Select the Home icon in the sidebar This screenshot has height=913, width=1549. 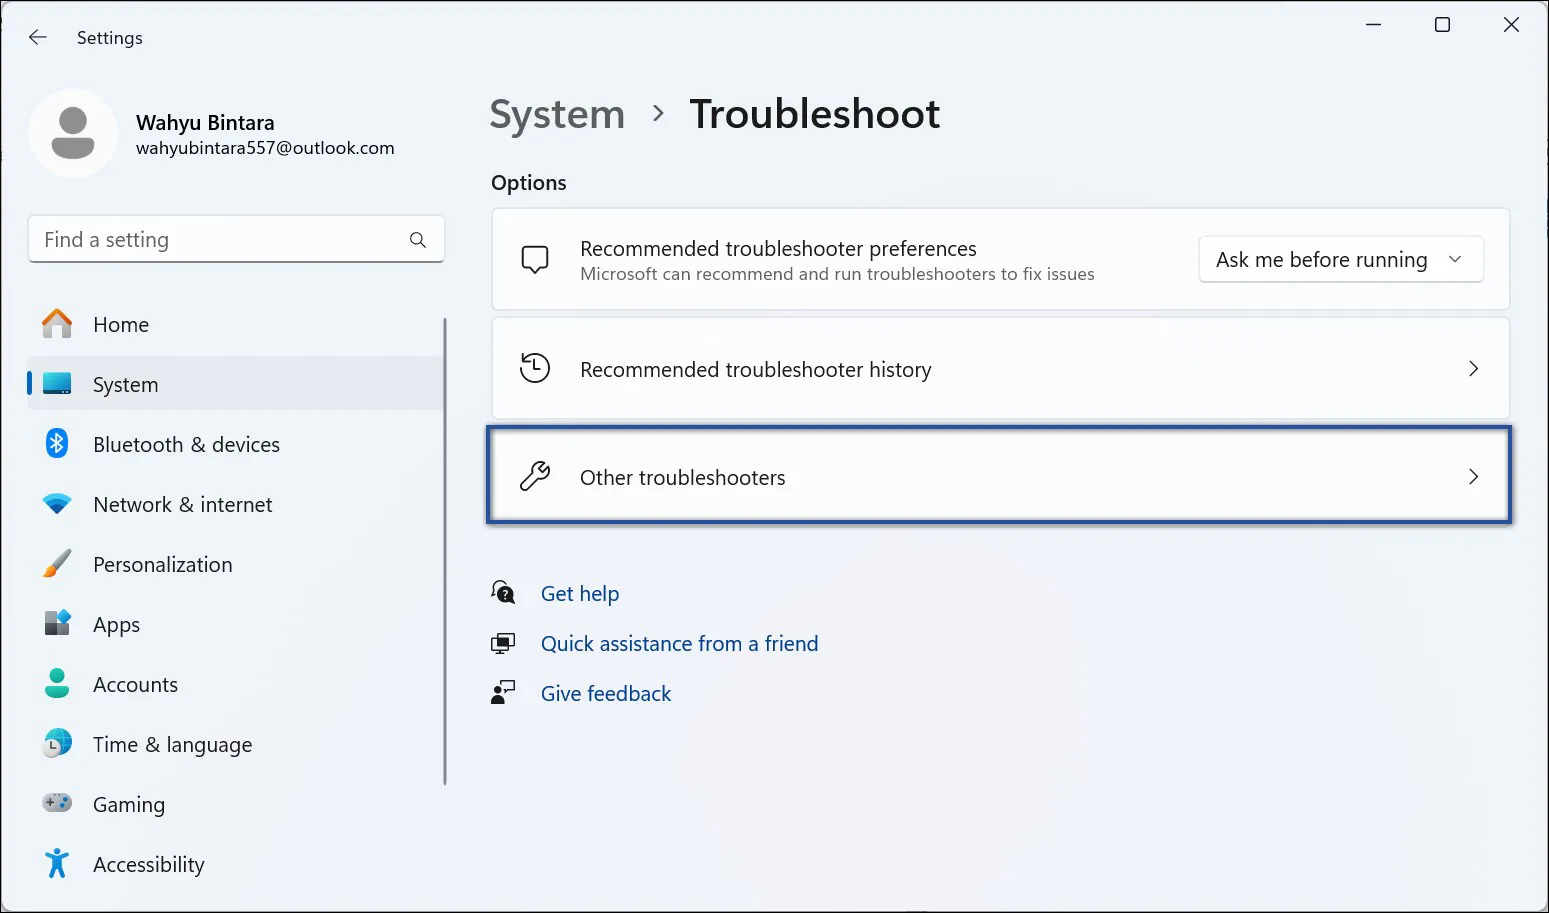pos(57,324)
